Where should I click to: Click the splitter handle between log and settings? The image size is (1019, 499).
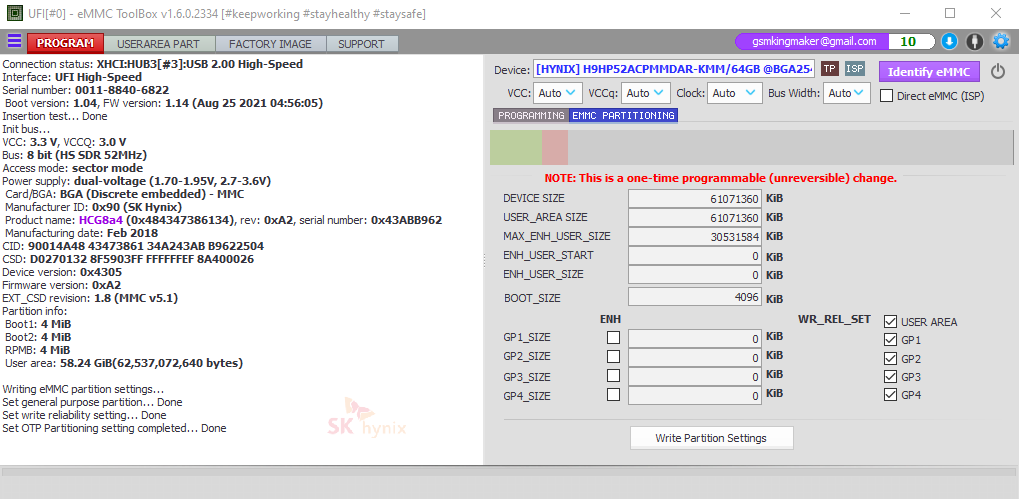pyautogui.click(x=485, y=260)
